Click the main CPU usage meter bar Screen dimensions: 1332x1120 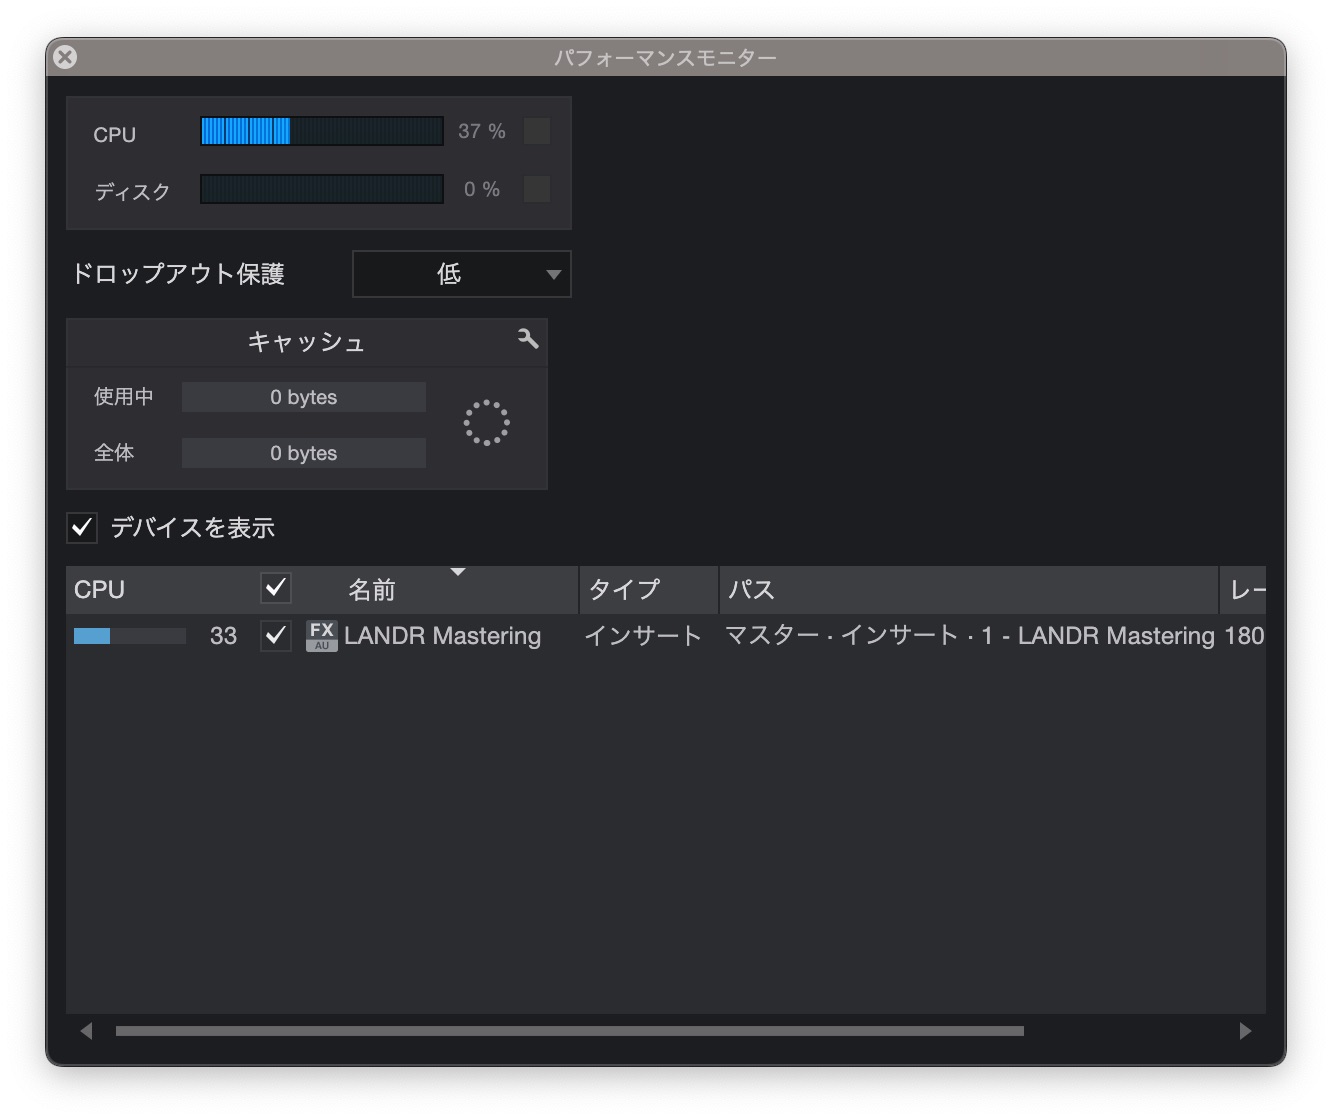pyautogui.click(x=321, y=131)
